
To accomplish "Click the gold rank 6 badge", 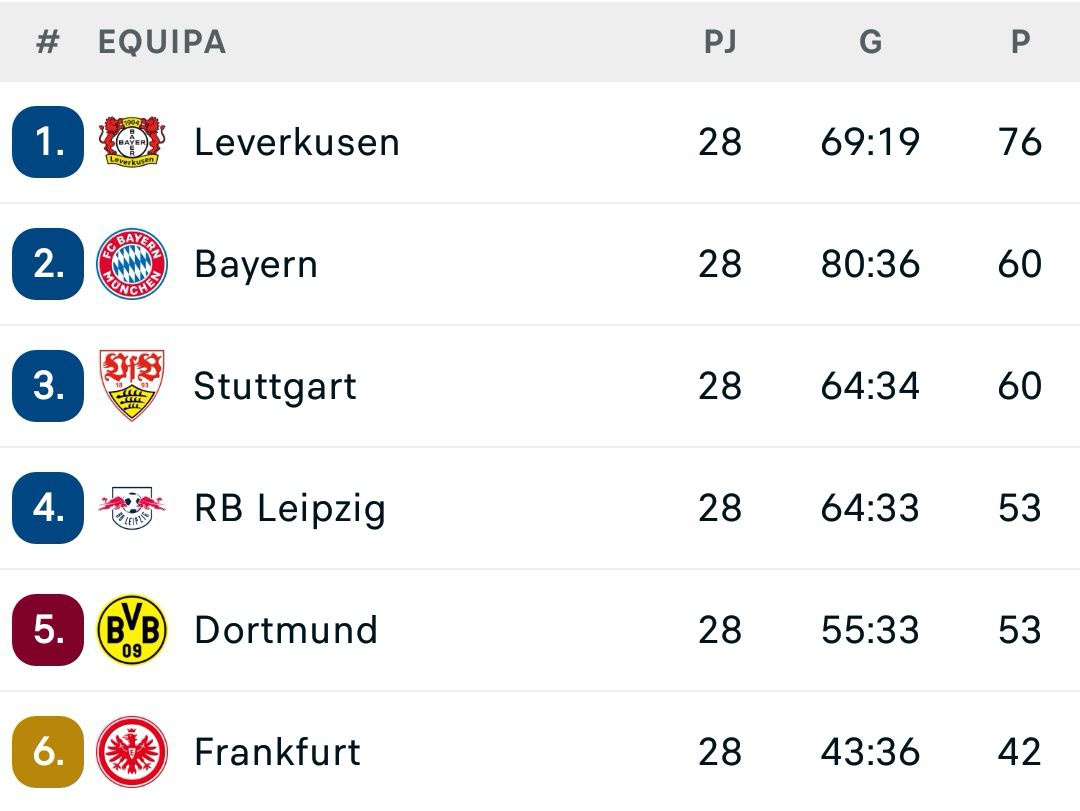I will [x=48, y=752].
